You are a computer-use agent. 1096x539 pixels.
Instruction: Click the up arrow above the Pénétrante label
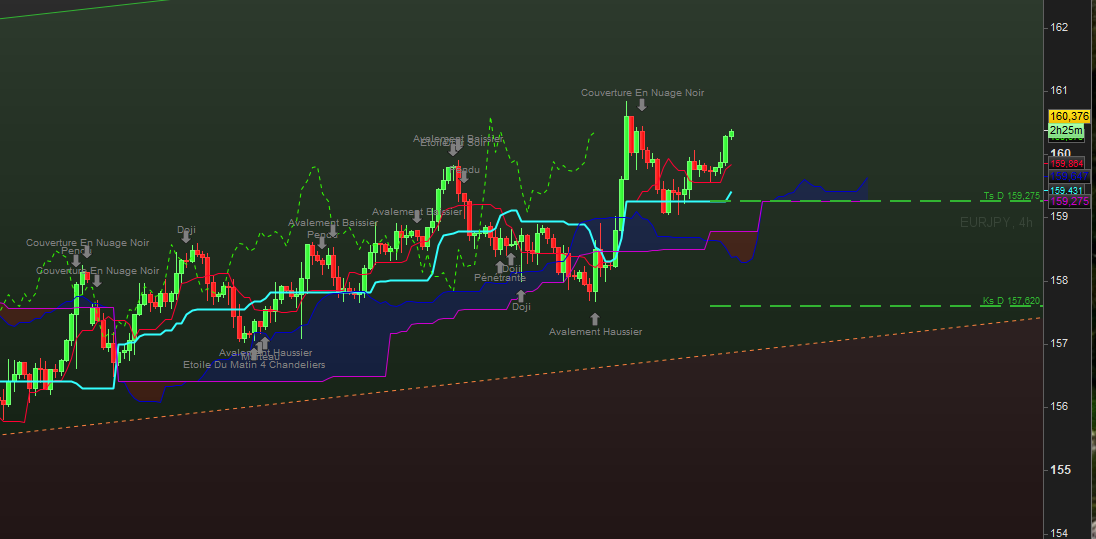pyautogui.click(x=500, y=266)
